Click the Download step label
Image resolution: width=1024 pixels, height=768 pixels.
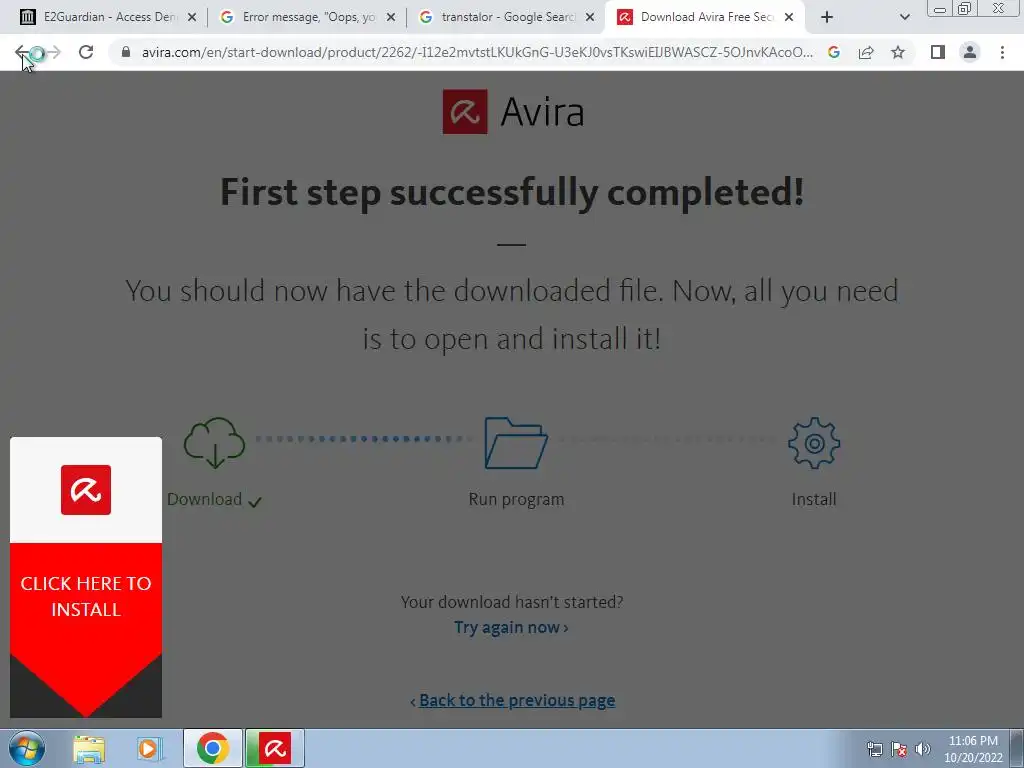(204, 500)
